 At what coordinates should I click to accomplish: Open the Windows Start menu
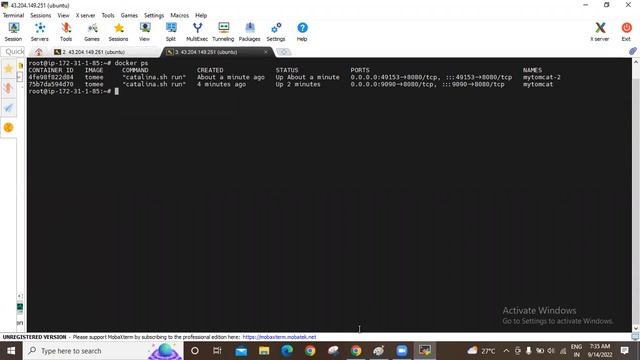click(11, 351)
